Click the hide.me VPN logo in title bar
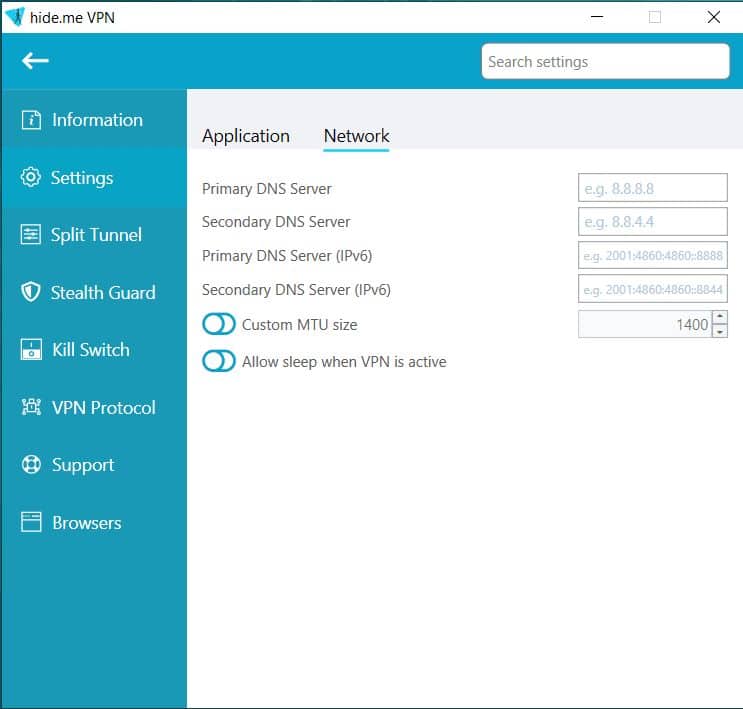Screen dimensions: 743x709 [14, 17]
